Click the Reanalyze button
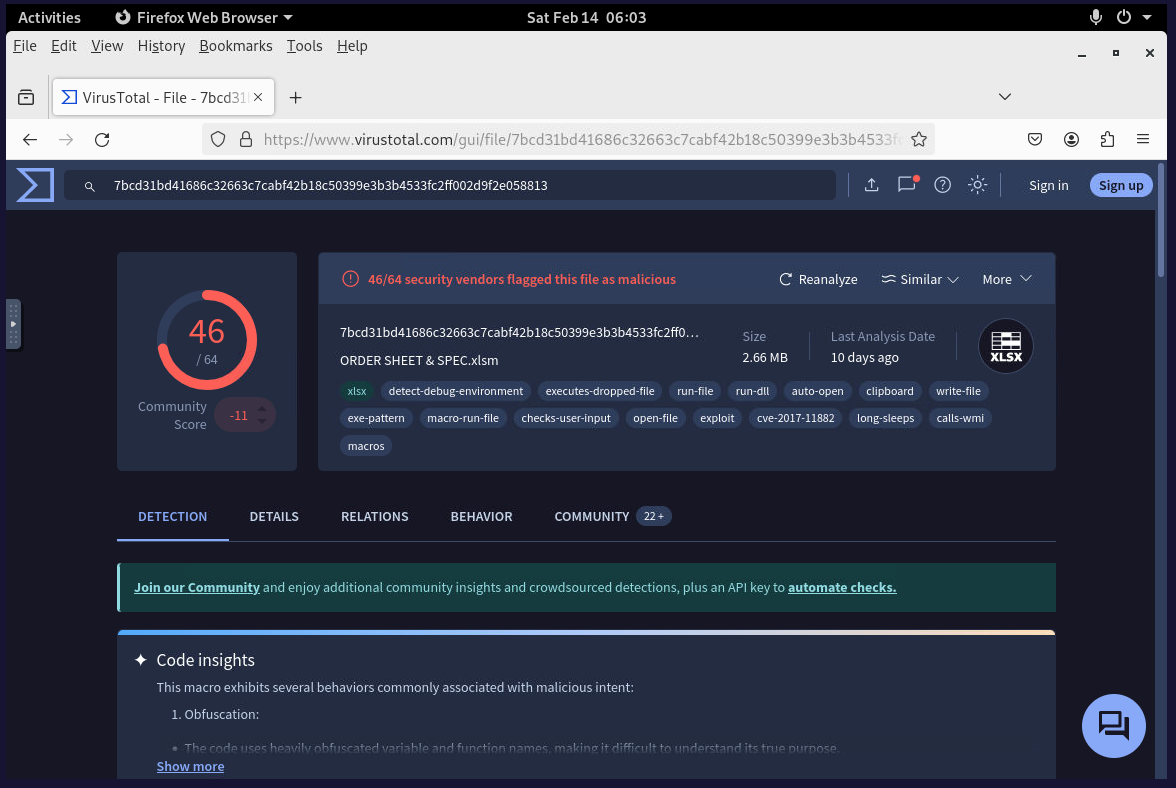The height and width of the screenshot is (788, 1176). [818, 279]
